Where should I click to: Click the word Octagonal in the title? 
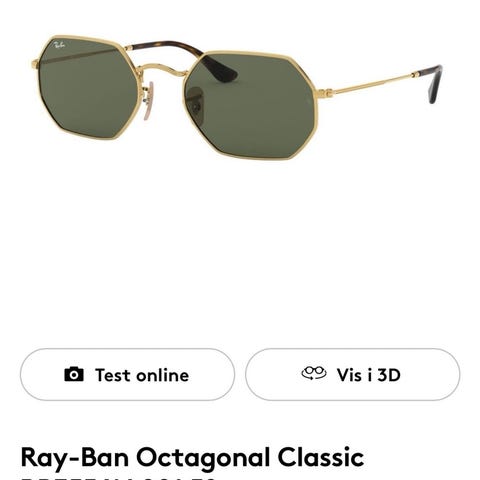203,458
